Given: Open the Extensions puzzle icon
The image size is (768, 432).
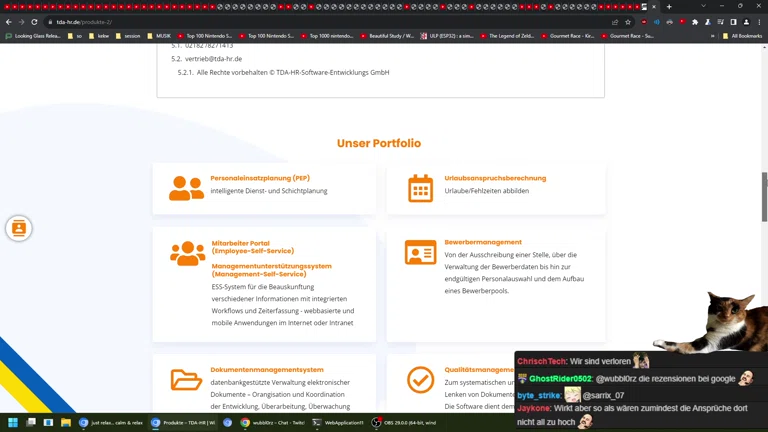Looking at the screenshot, I should (695, 22).
